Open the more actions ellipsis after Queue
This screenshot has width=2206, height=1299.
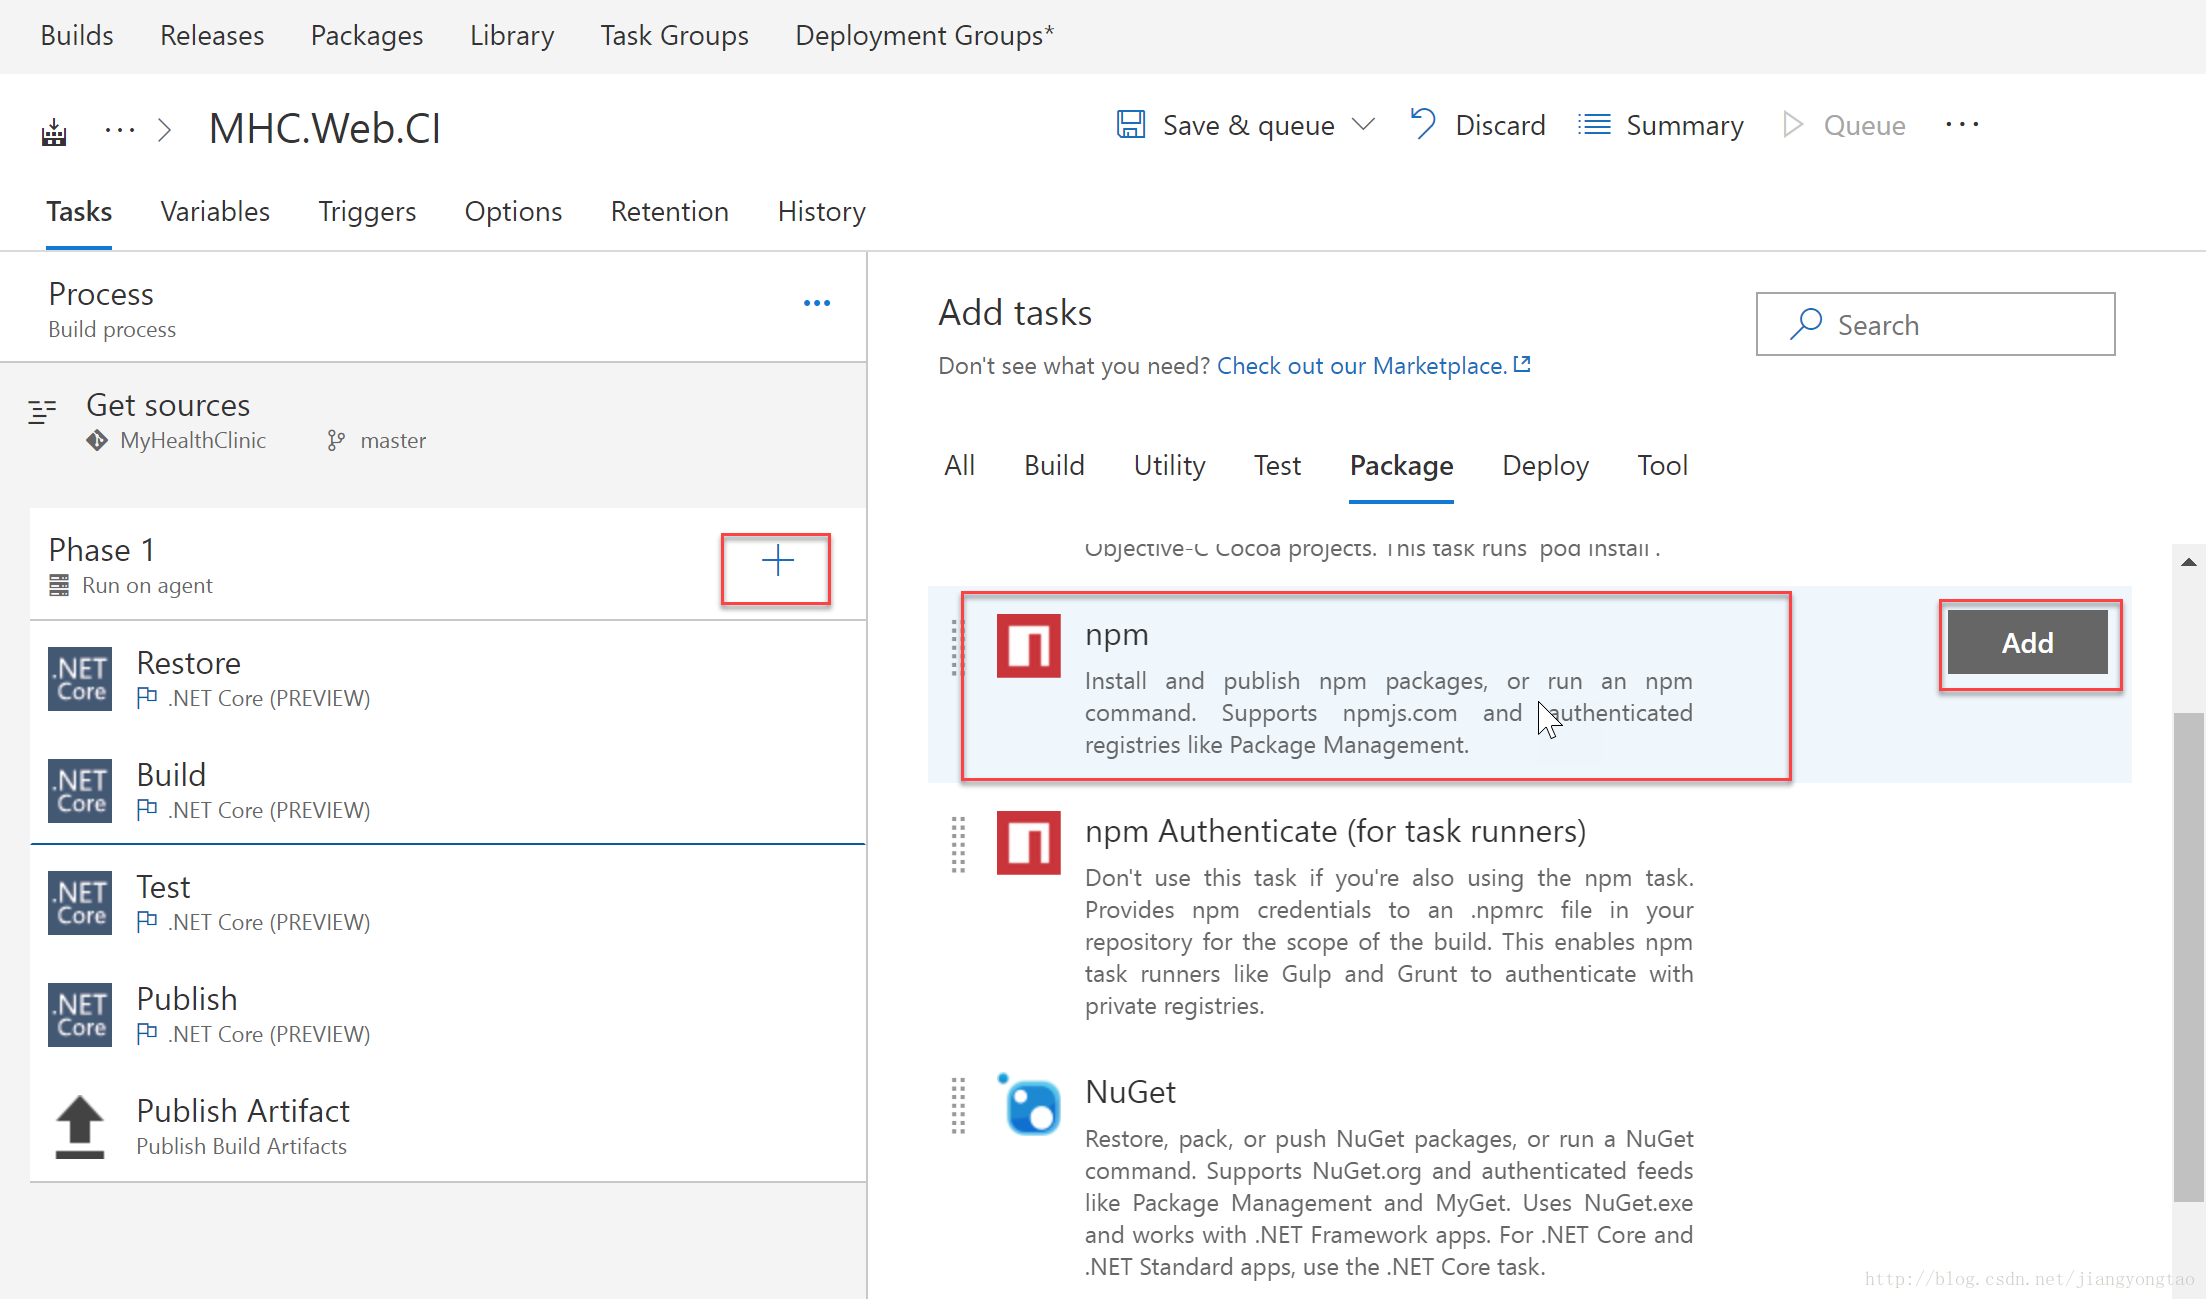[x=1962, y=125]
